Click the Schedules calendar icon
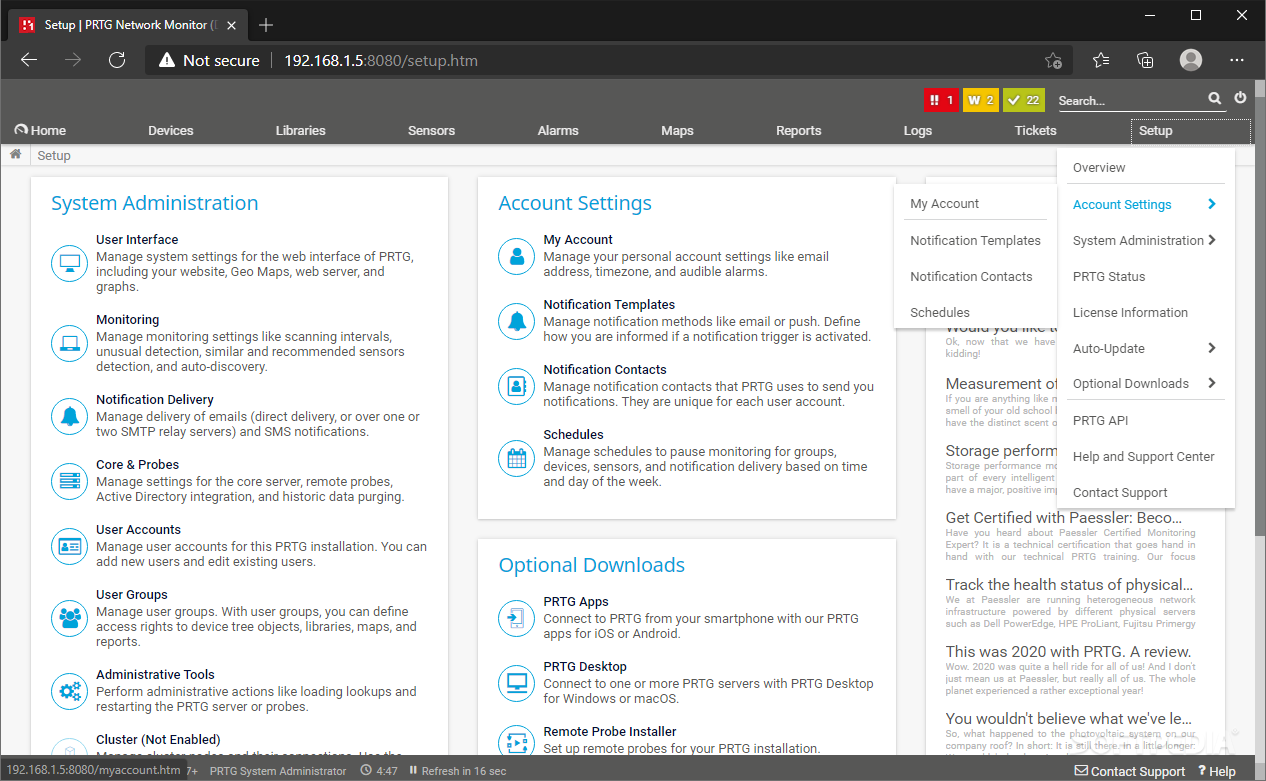The width and height of the screenshot is (1266, 781). point(517,458)
